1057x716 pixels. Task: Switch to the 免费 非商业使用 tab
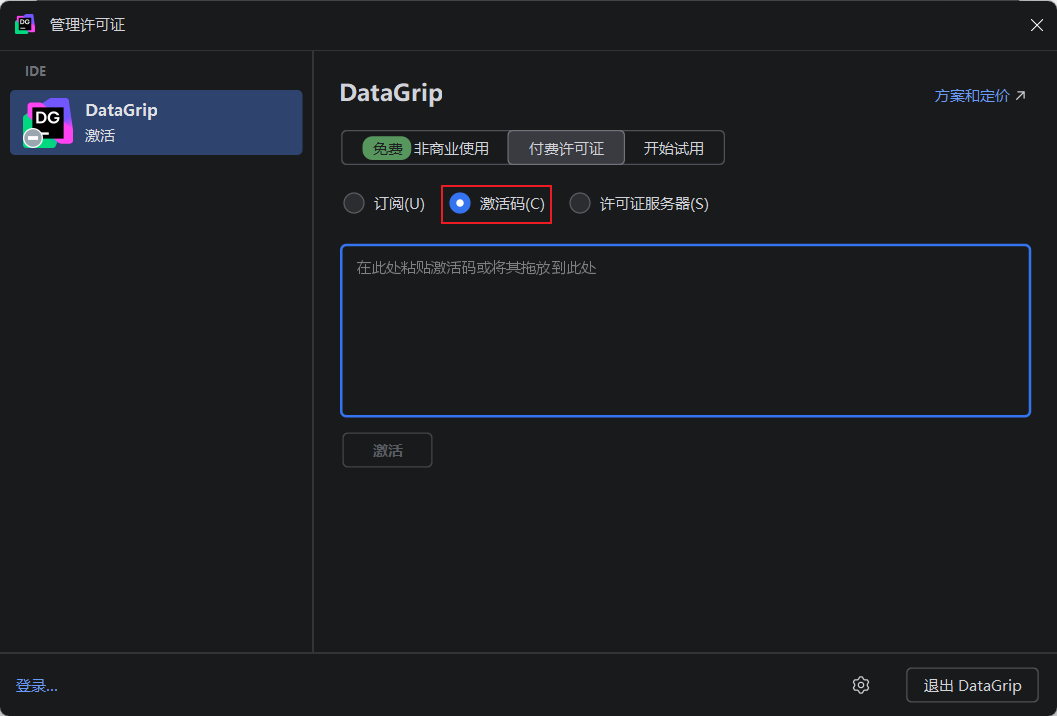[425, 148]
